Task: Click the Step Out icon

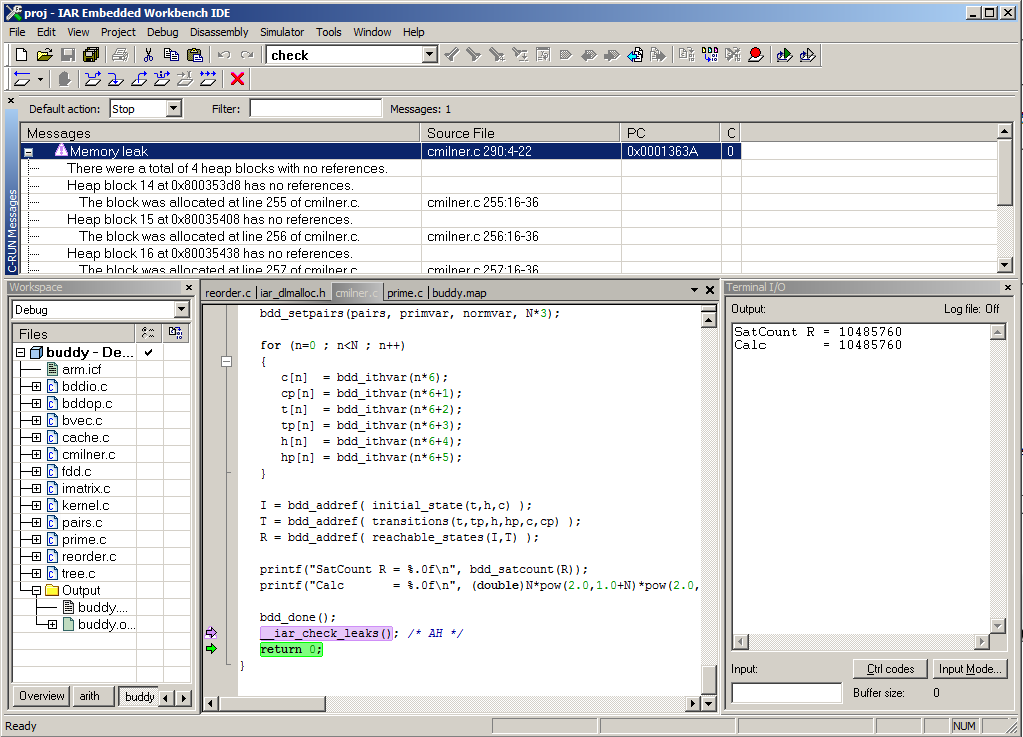Action: [138, 79]
